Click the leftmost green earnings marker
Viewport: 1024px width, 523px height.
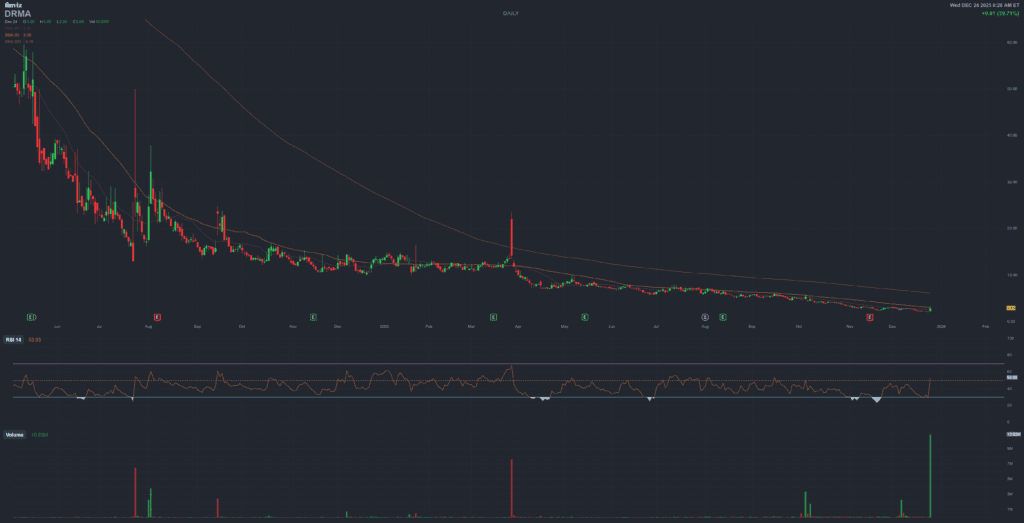click(x=31, y=316)
